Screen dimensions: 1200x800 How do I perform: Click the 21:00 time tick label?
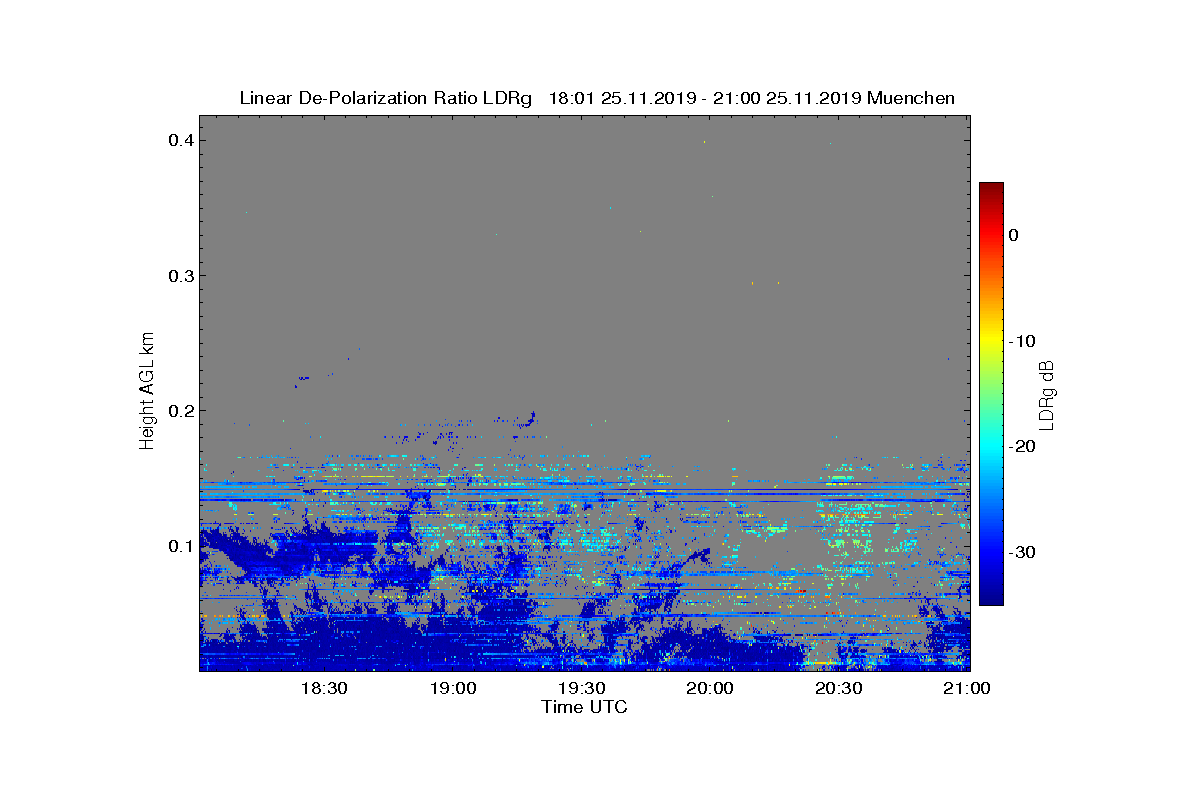point(967,689)
